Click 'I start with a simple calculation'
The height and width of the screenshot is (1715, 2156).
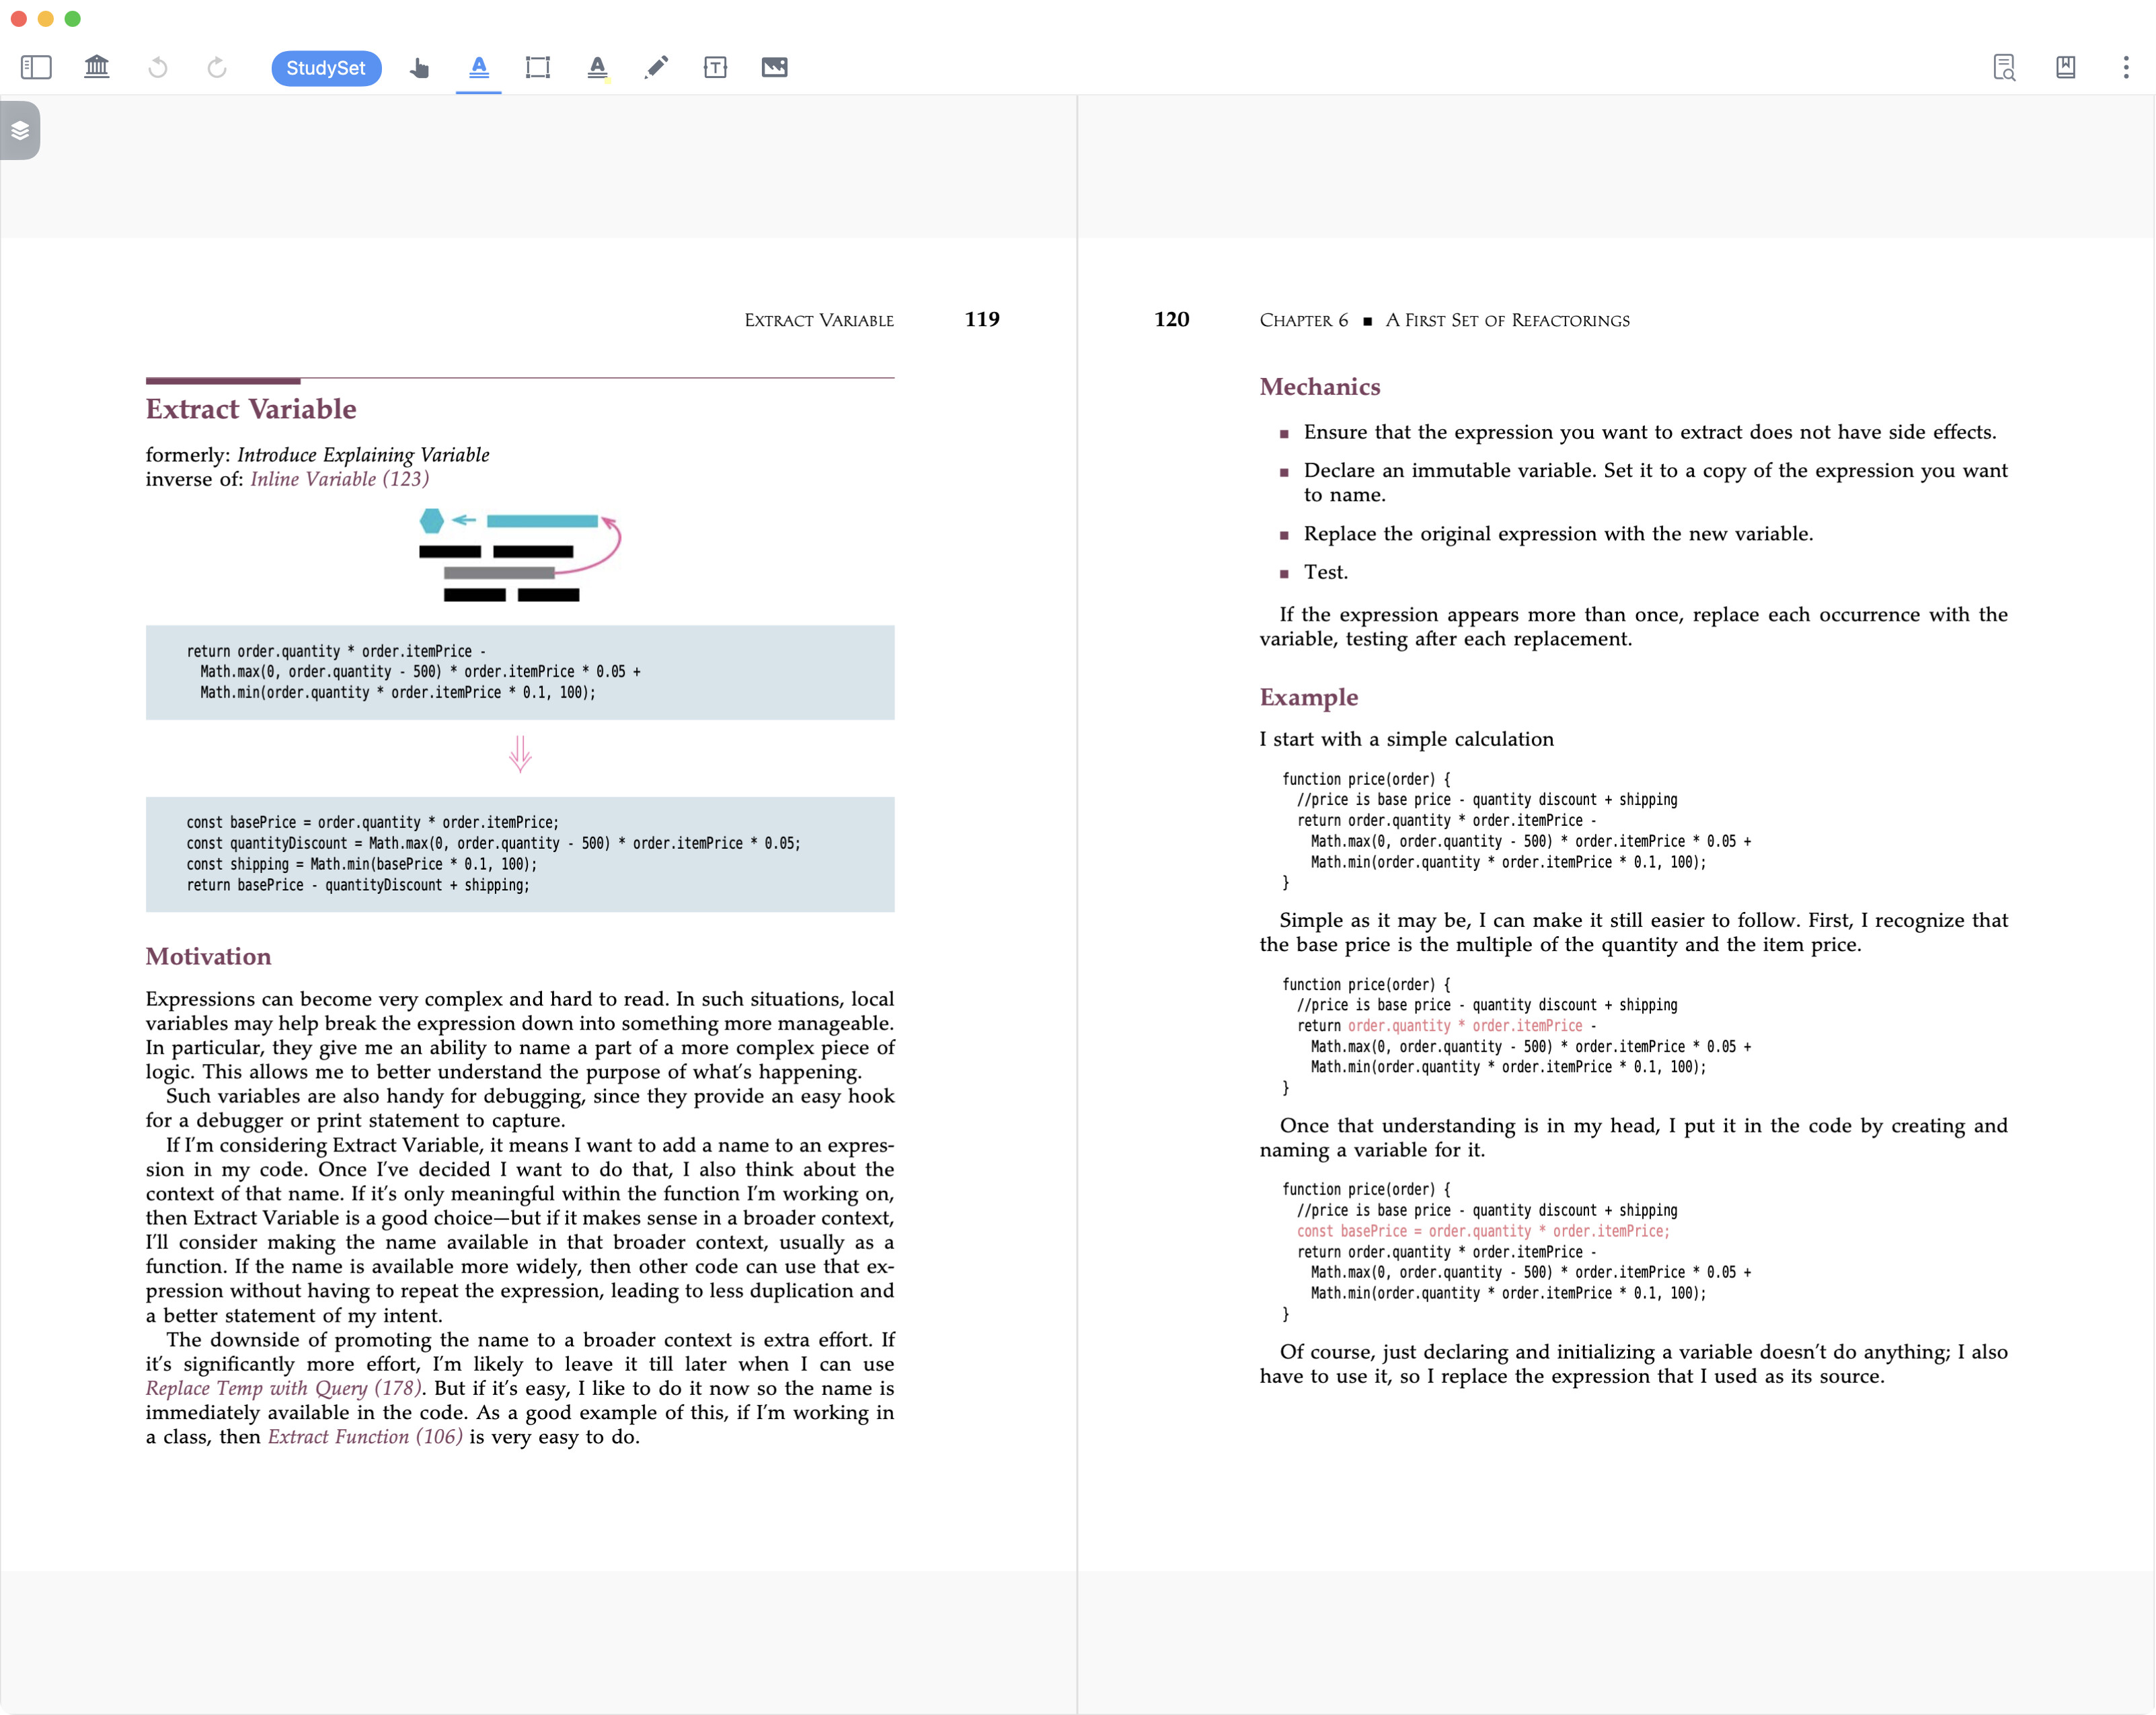[1406, 739]
